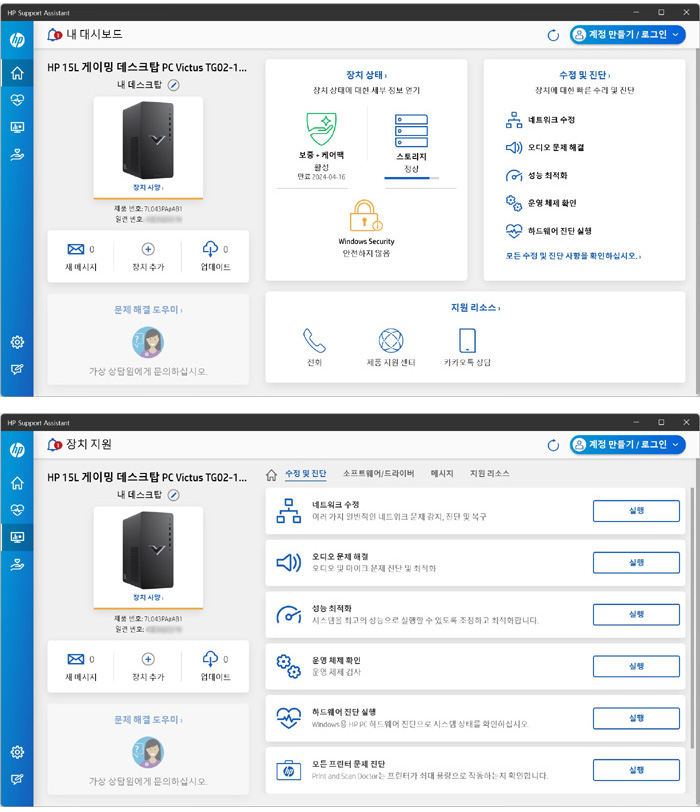Expand account dropdown in 장치 지원 window
The width and height of the screenshot is (700, 812).
[x=676, y=444]
